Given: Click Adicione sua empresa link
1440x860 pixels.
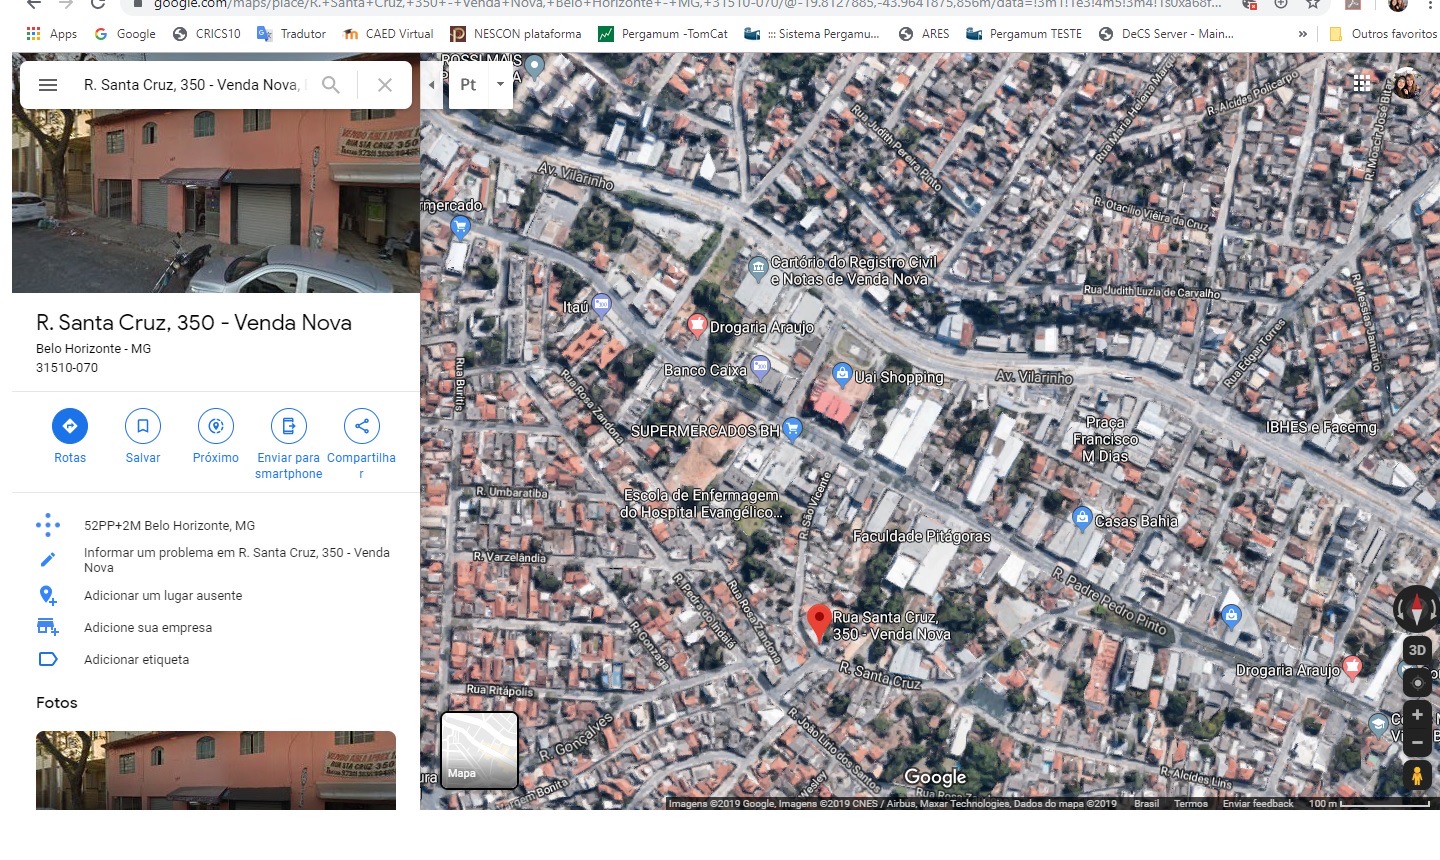Looking at the screenshot, I should 148,628.
